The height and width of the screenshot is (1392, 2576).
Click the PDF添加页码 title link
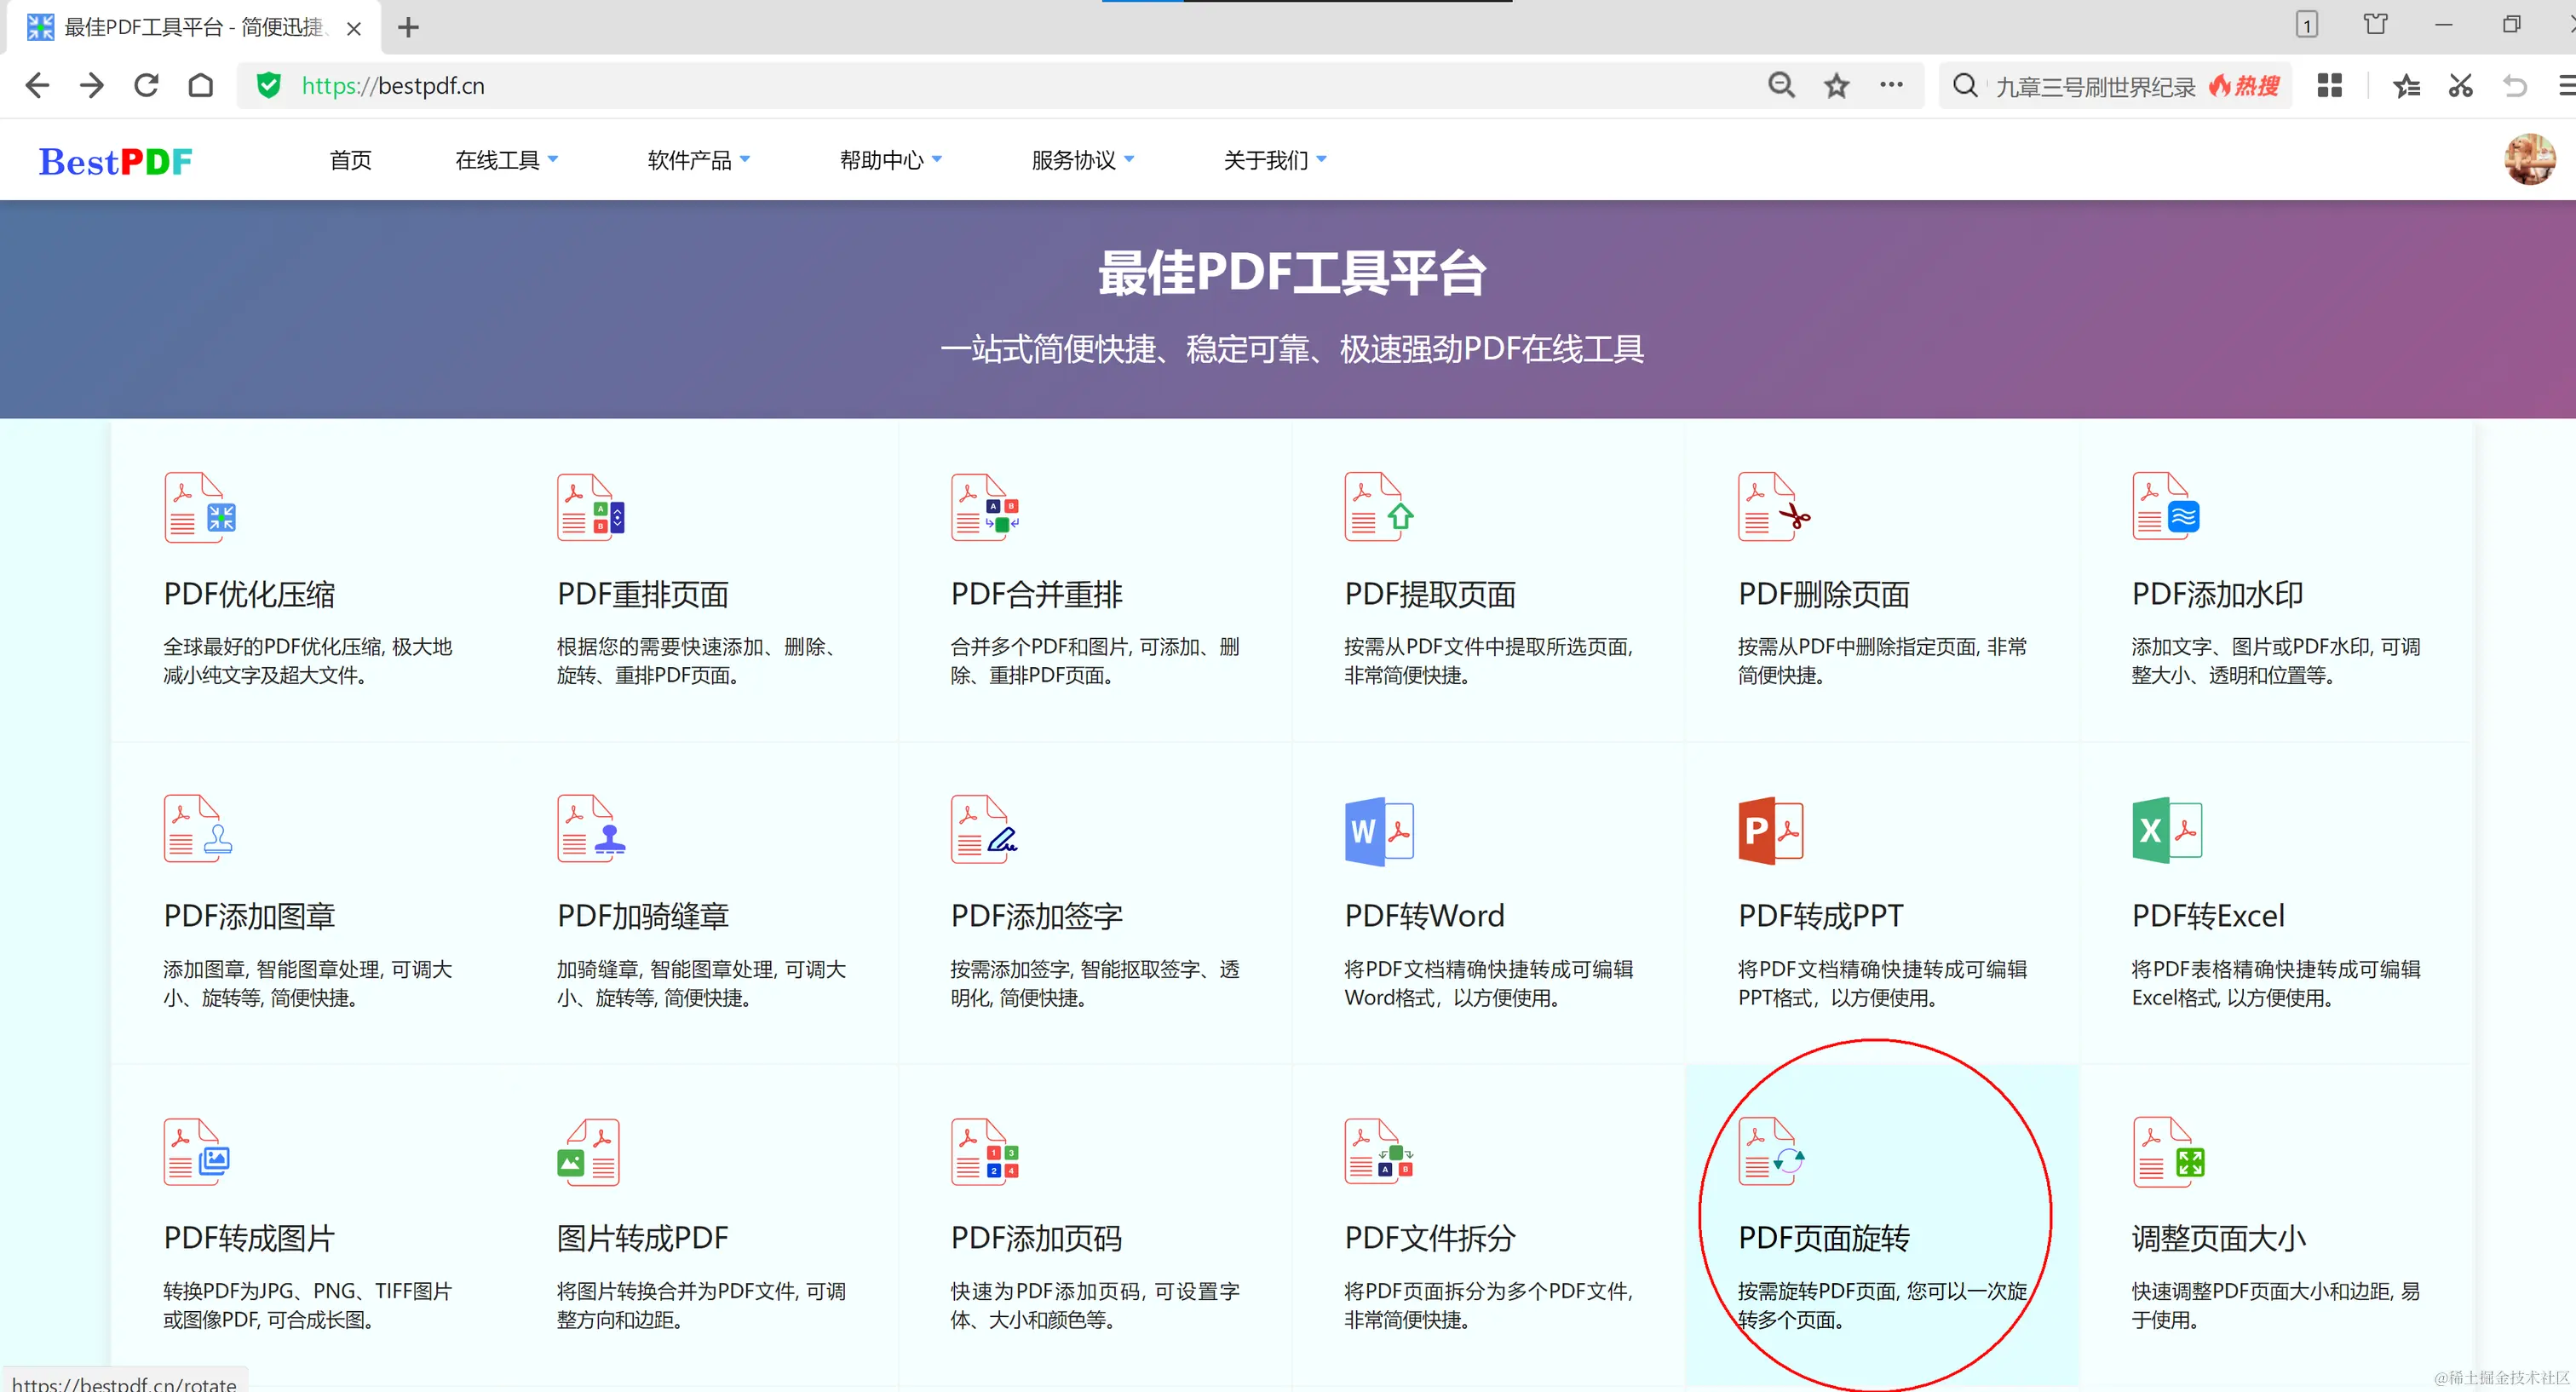click(1036, 1238)
